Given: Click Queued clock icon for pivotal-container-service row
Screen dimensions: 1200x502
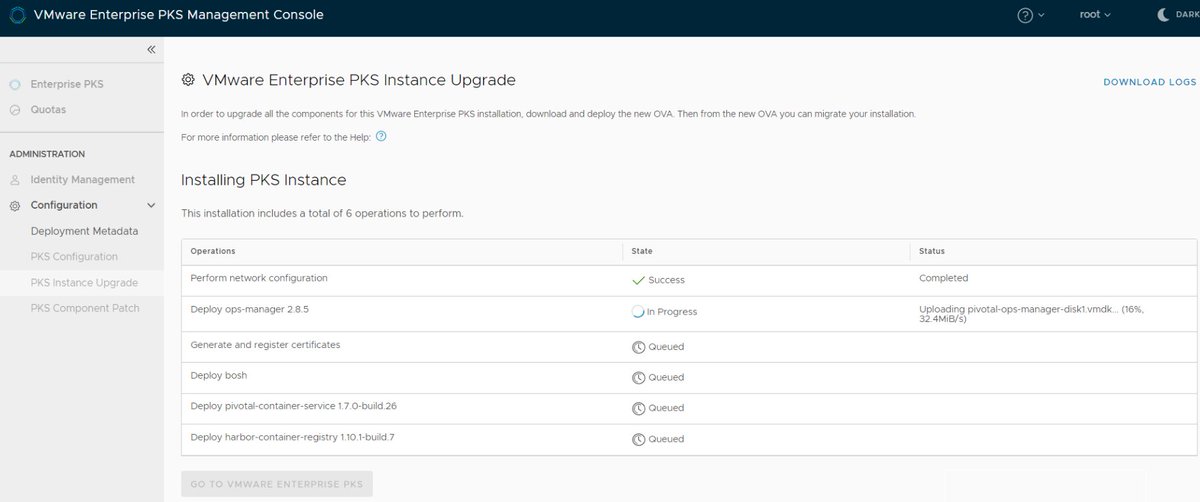Looking at the screenshot, I should tap(638, 408).
